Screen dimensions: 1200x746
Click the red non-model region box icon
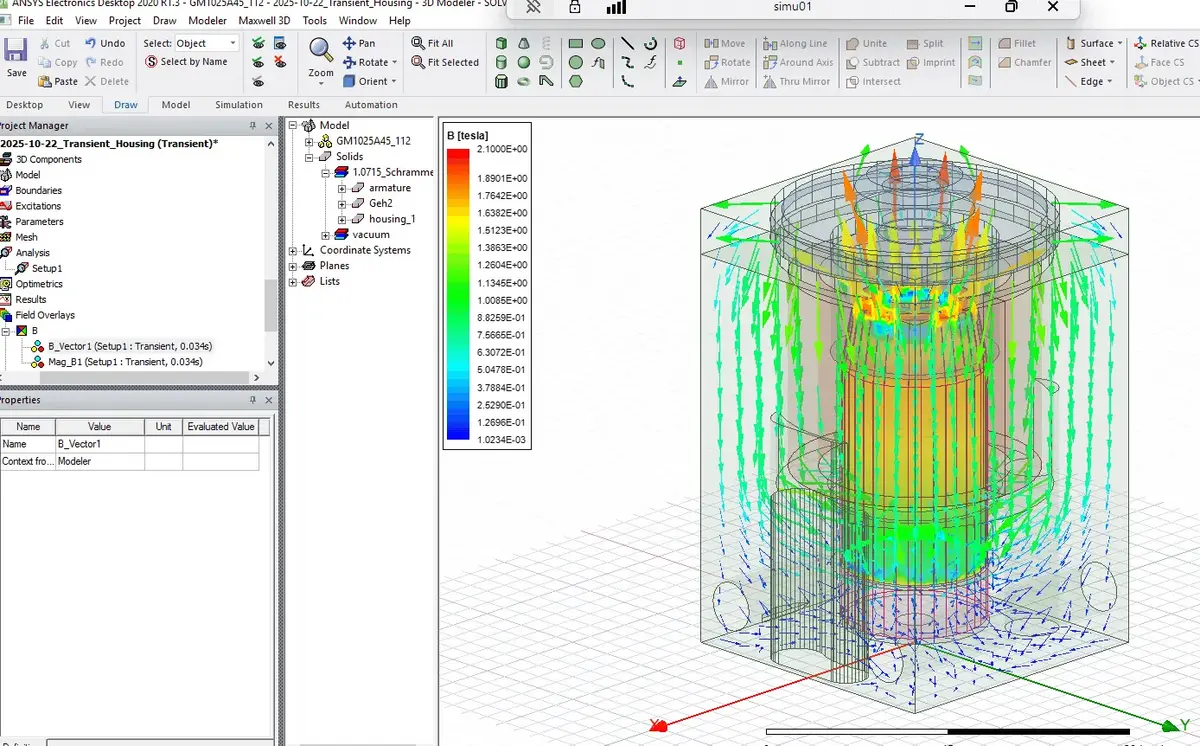(680, 43)
